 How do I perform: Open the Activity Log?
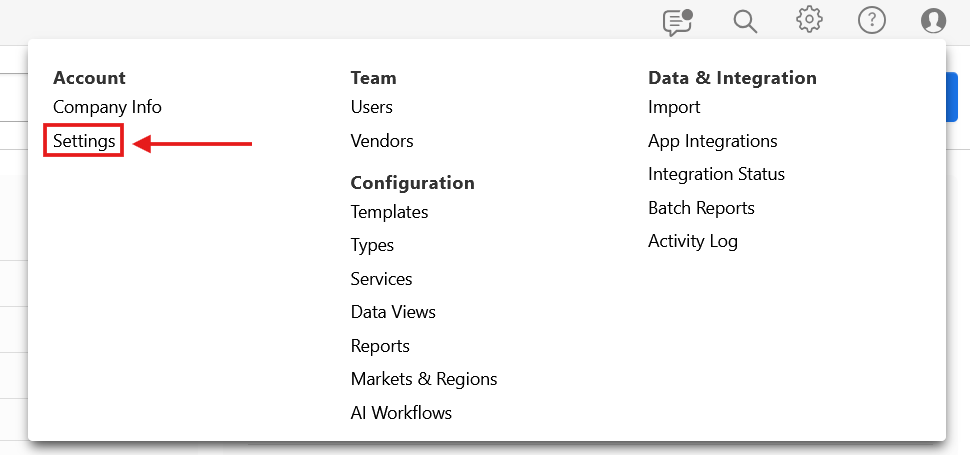692,241
